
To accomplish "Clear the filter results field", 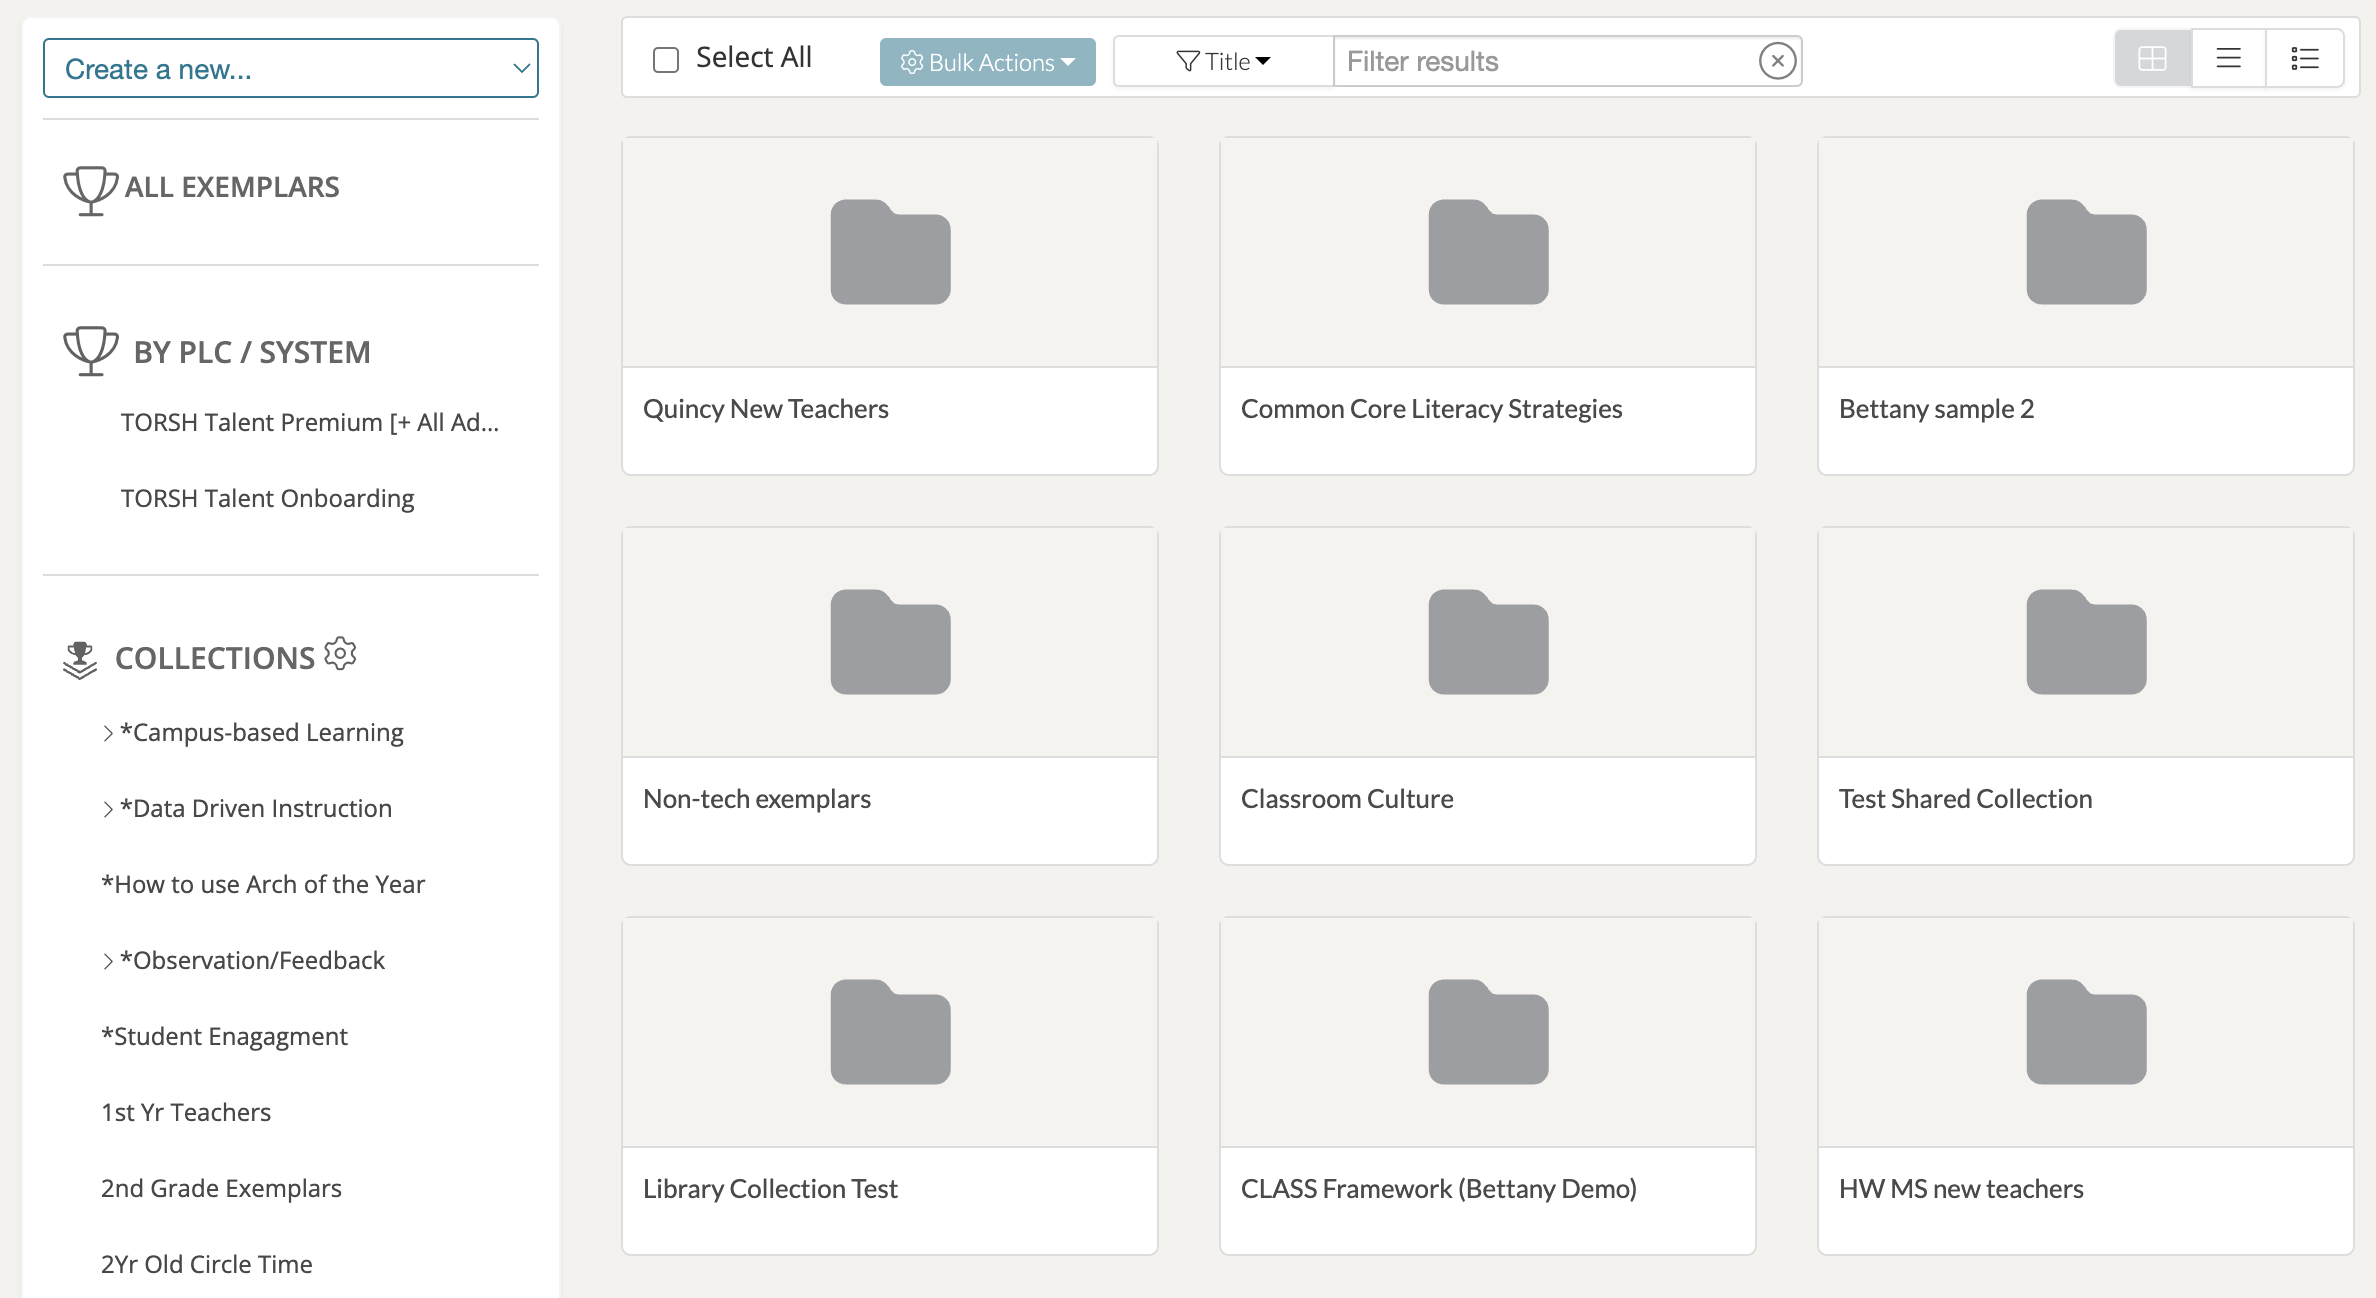I will [x=1777, y=61].
